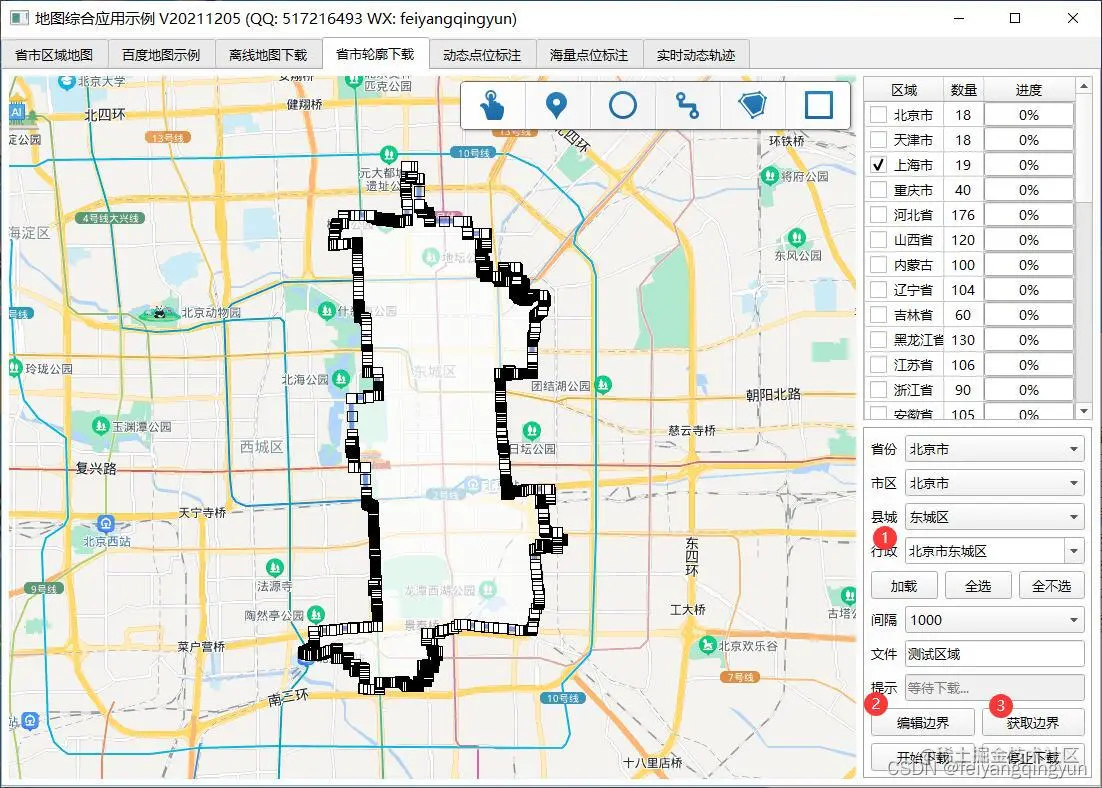Select the map marker tool
Viewport: 1102px width, 788px height.
coord(556,105)
